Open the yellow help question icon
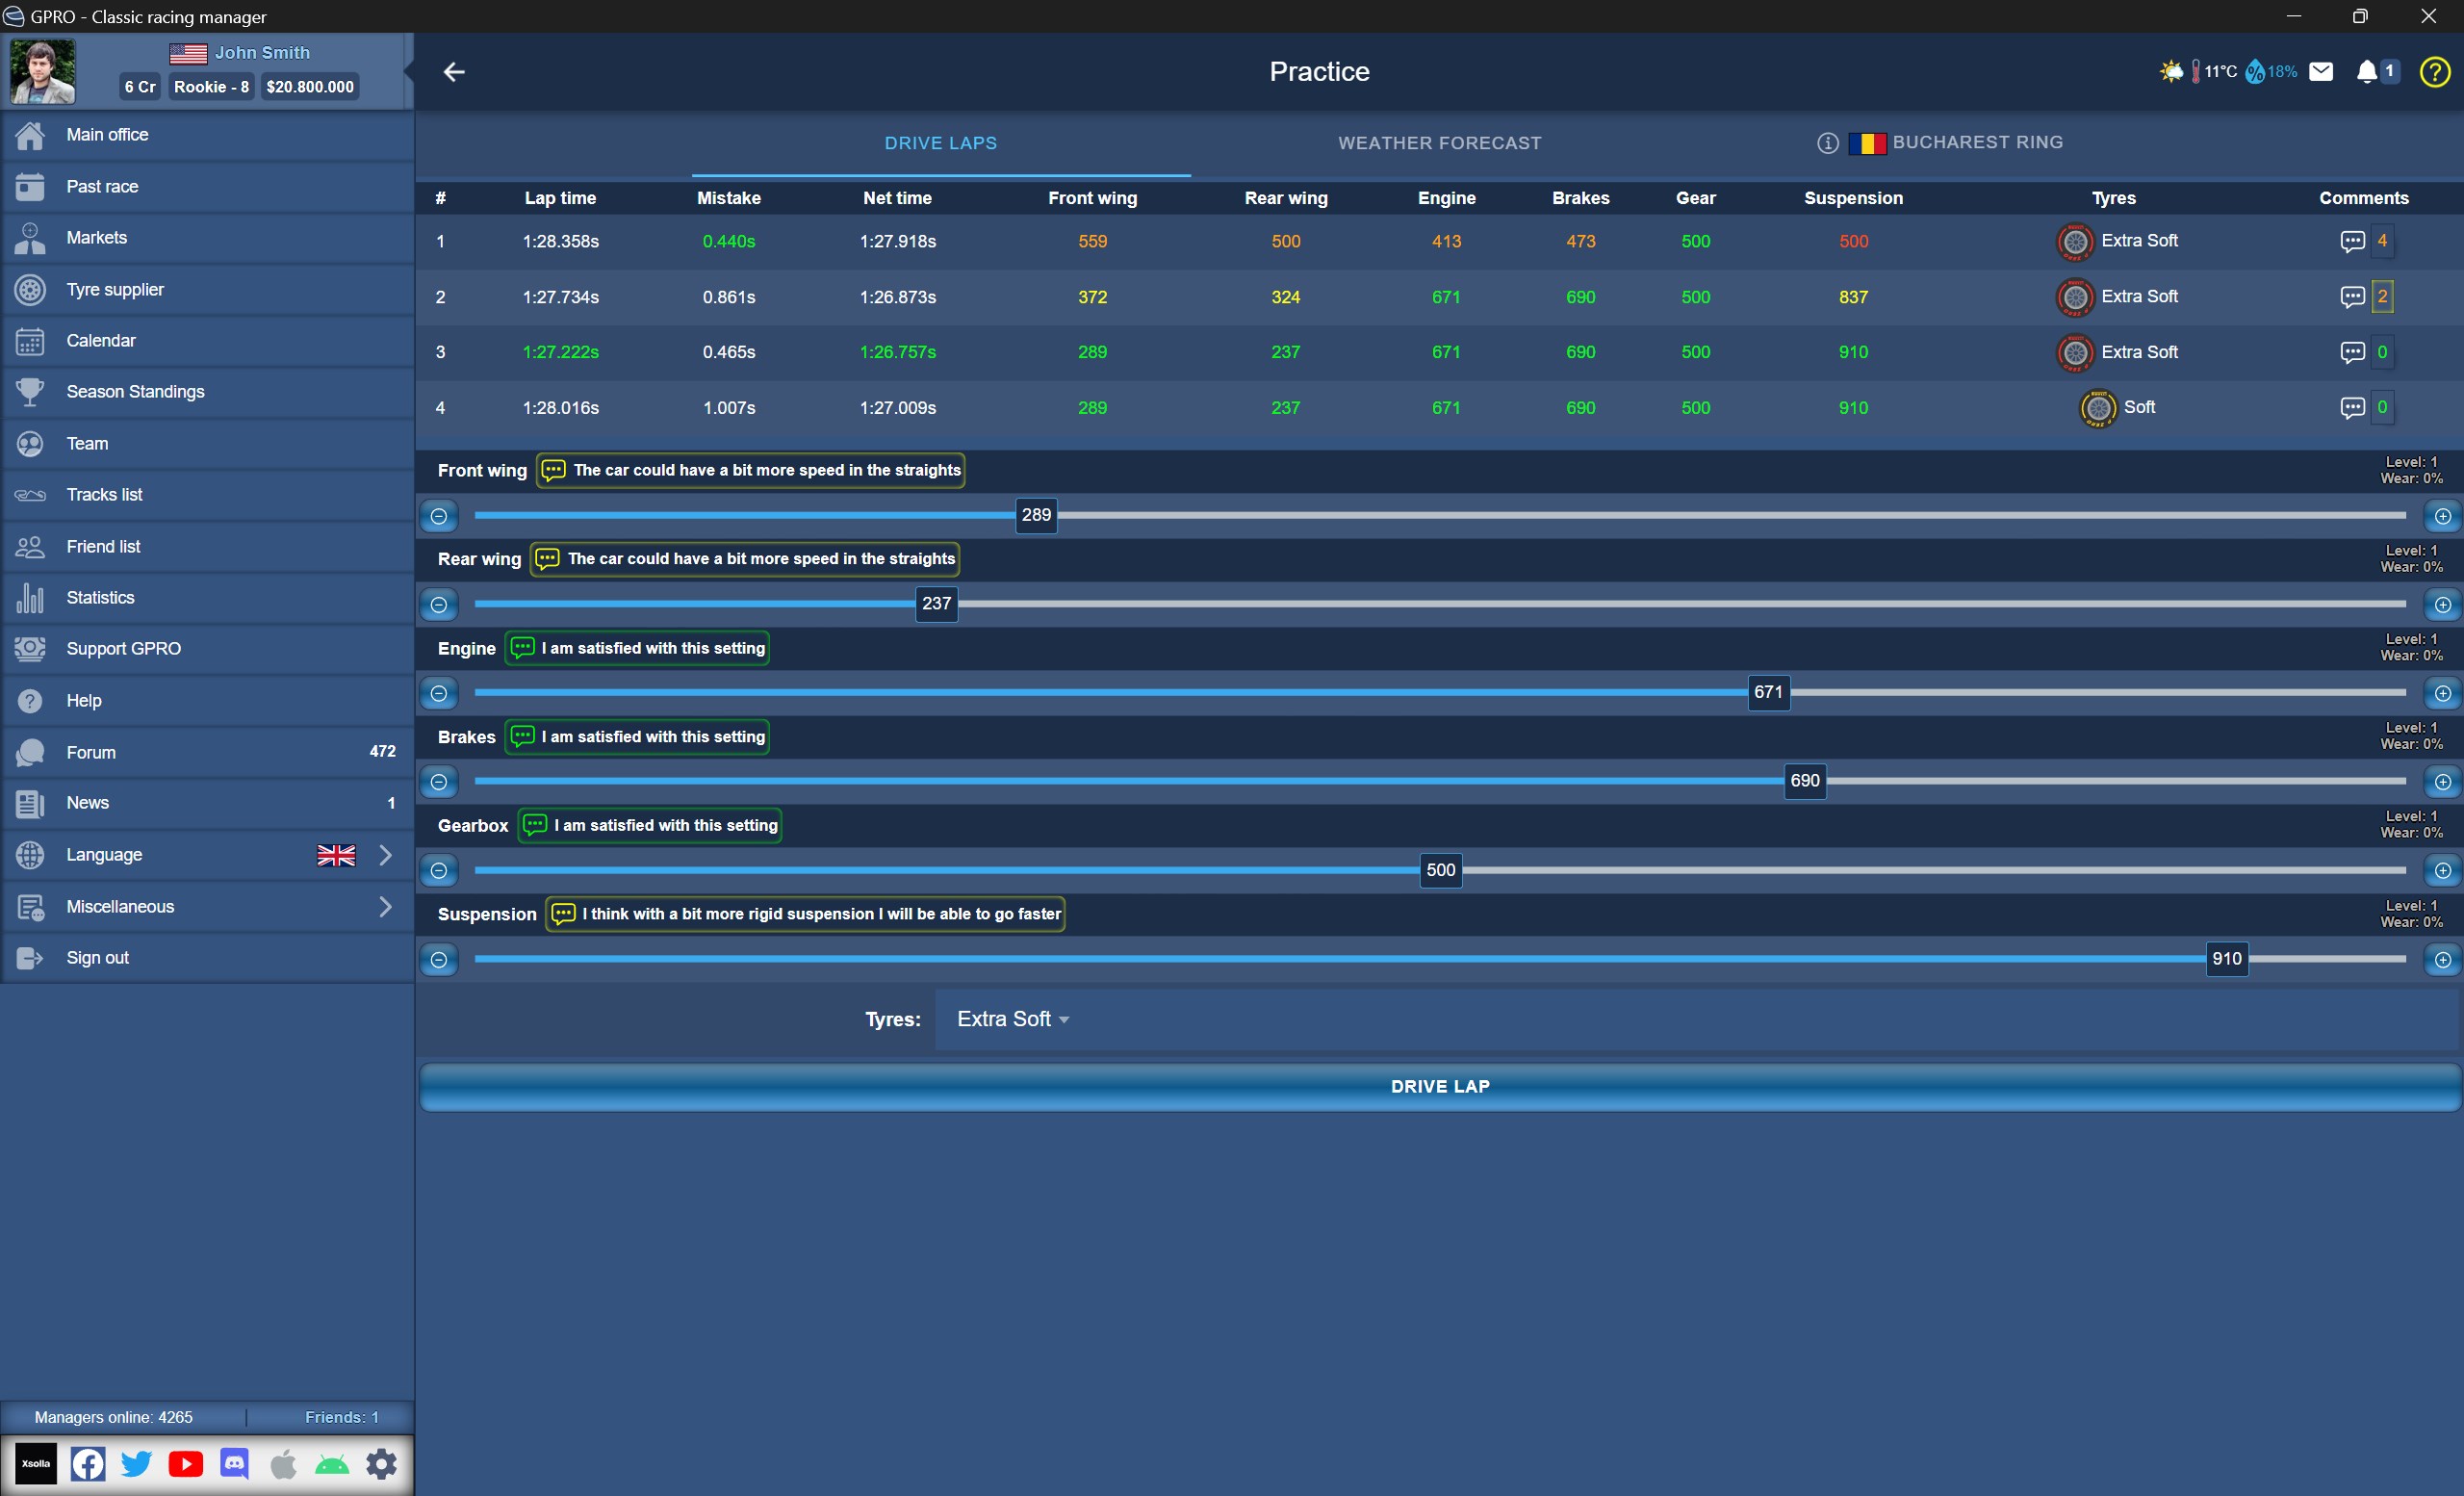This screenshot has height=1496, width=2464. coord(2434,72)
